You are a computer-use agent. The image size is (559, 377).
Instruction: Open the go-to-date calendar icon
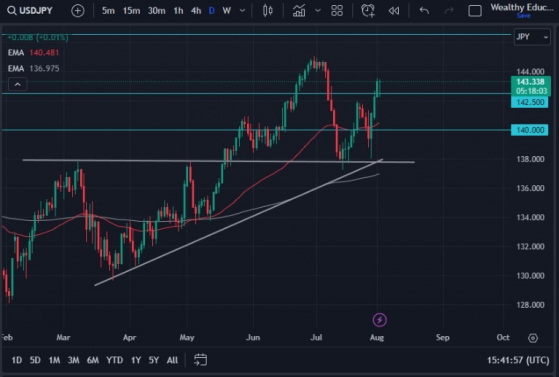(x=200, y=360)
